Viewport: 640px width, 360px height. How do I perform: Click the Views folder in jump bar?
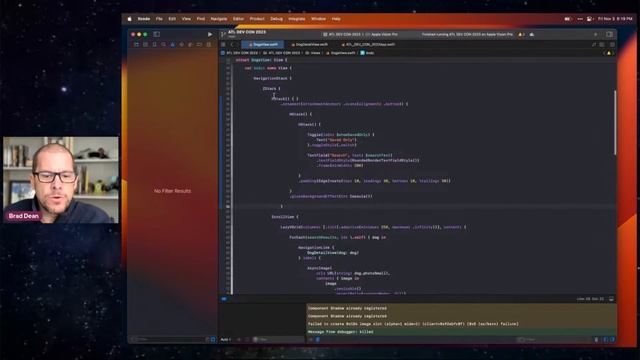(313, 53)
